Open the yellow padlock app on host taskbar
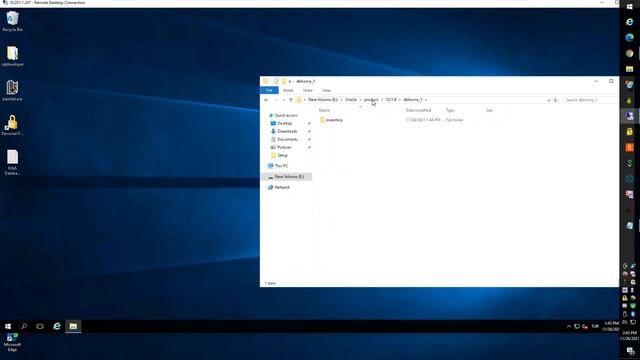The image size is (640, 360). (x=629, y=131)
